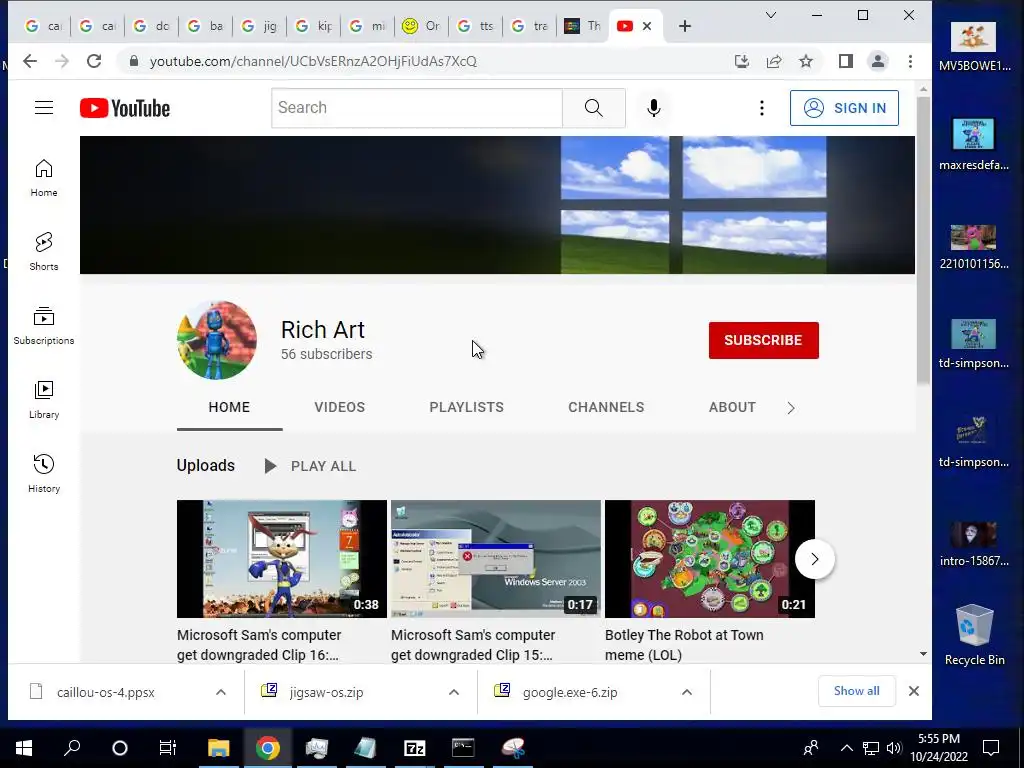Image resolution: width=1024 pixels, height=768 pixels.
Task: Open the Chrome profile icon
Action: (878, 61)
